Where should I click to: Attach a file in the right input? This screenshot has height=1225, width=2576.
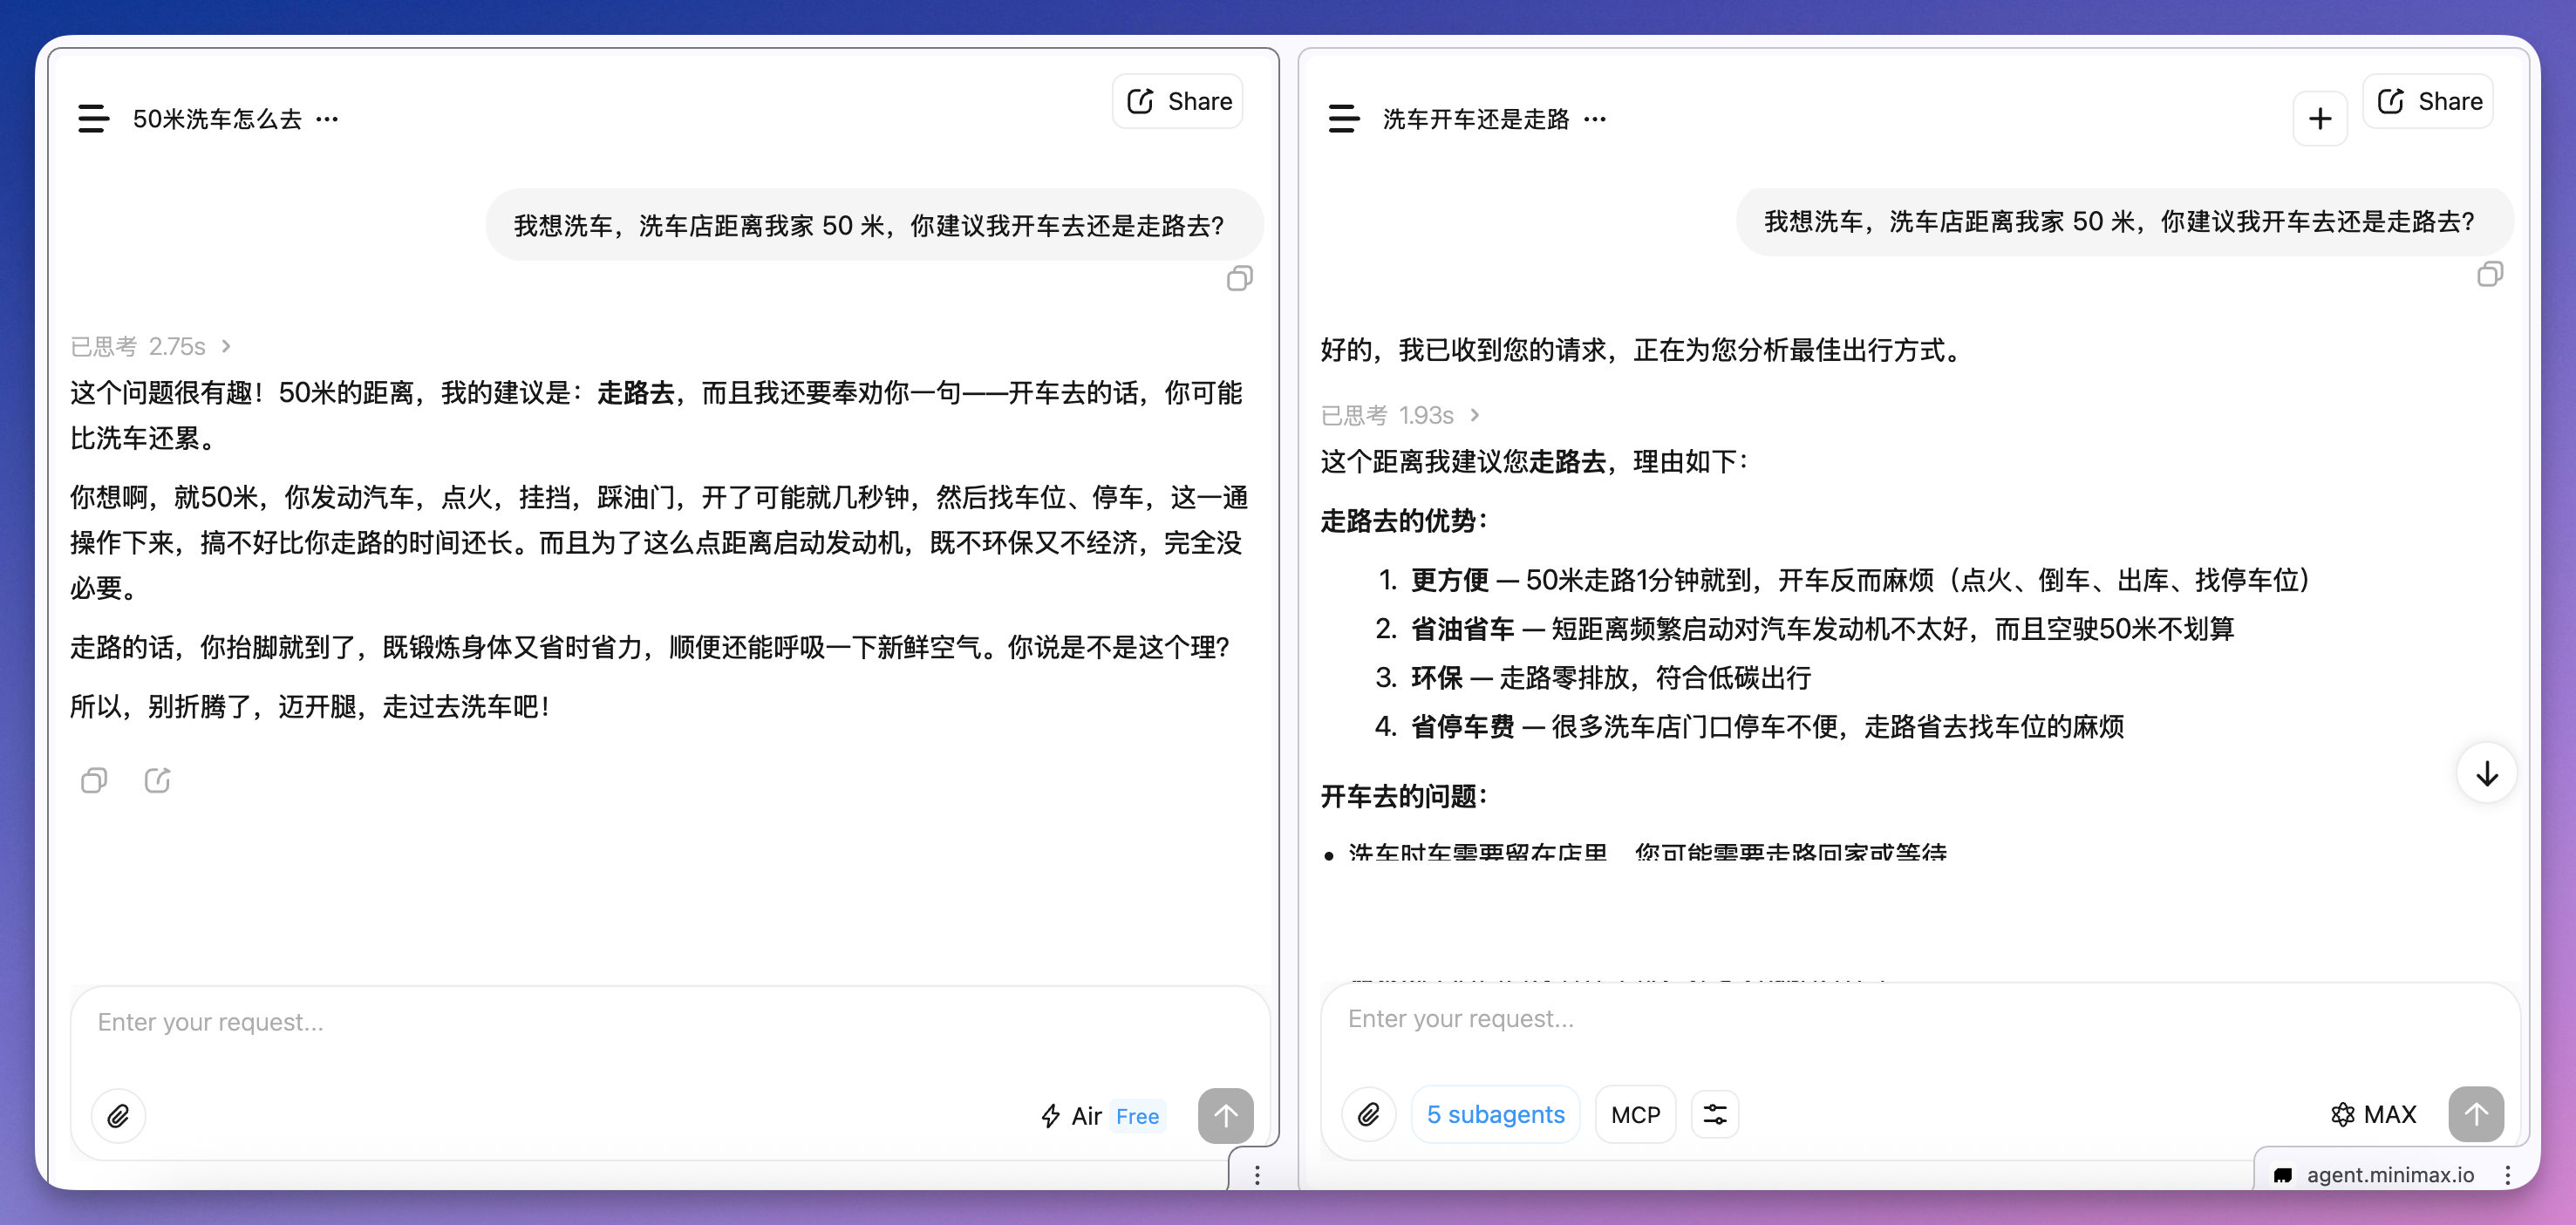[x=1368, y=1113]
